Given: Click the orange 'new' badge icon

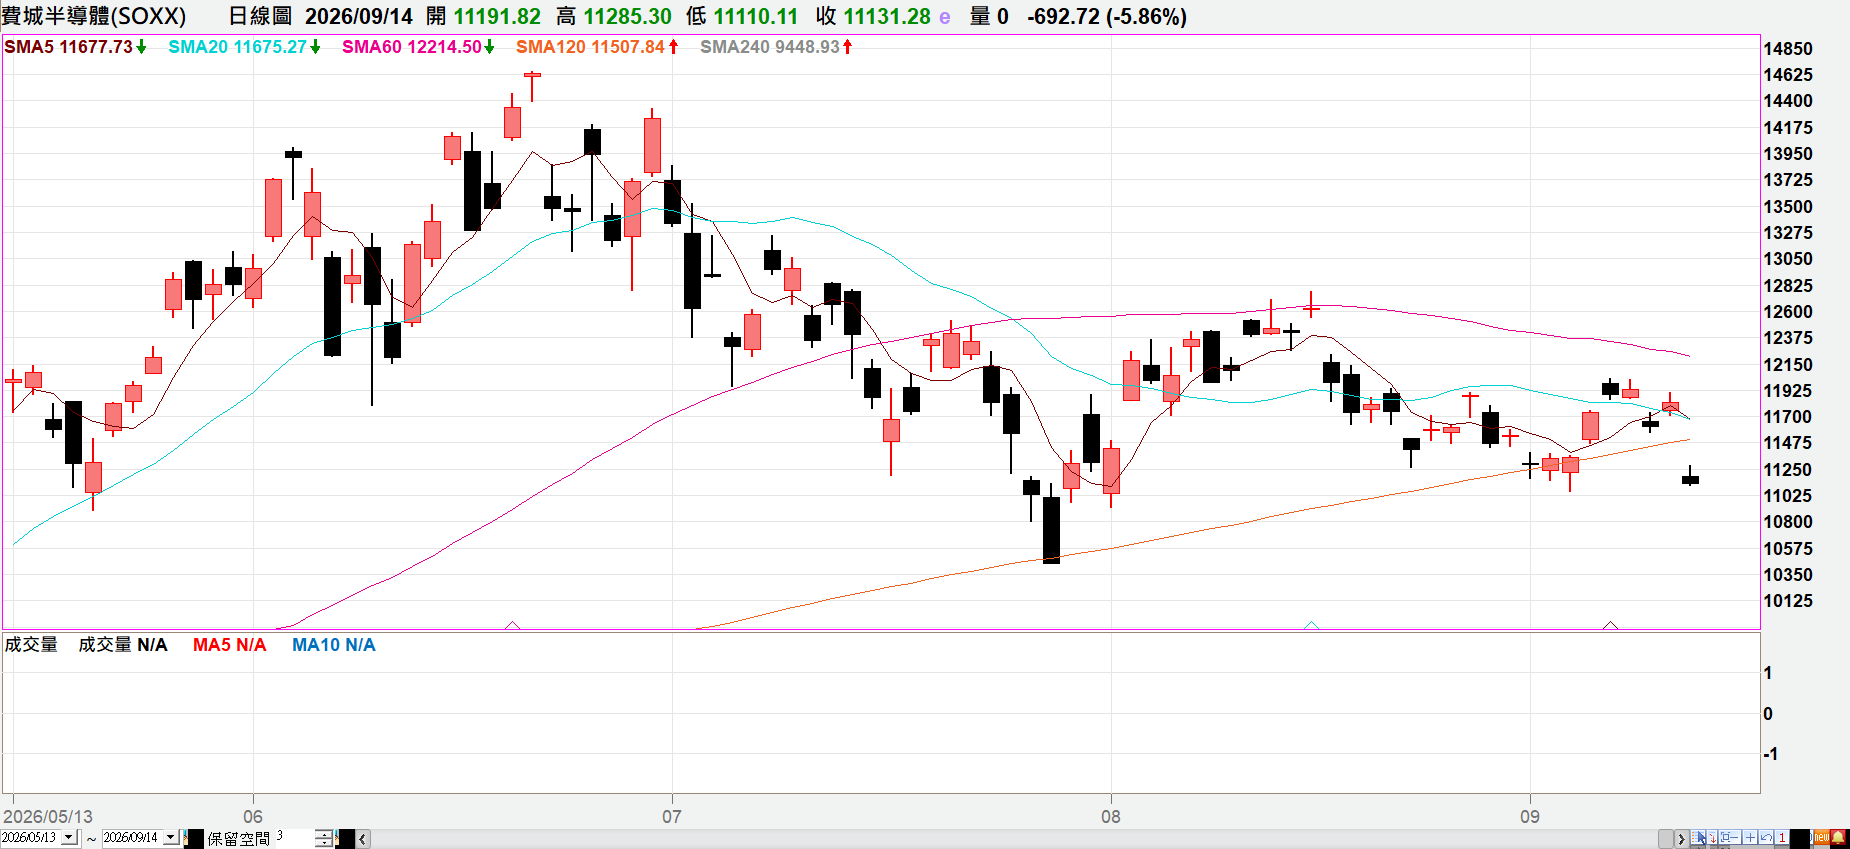Looking at the screenshot, I should click(1822, 837).
